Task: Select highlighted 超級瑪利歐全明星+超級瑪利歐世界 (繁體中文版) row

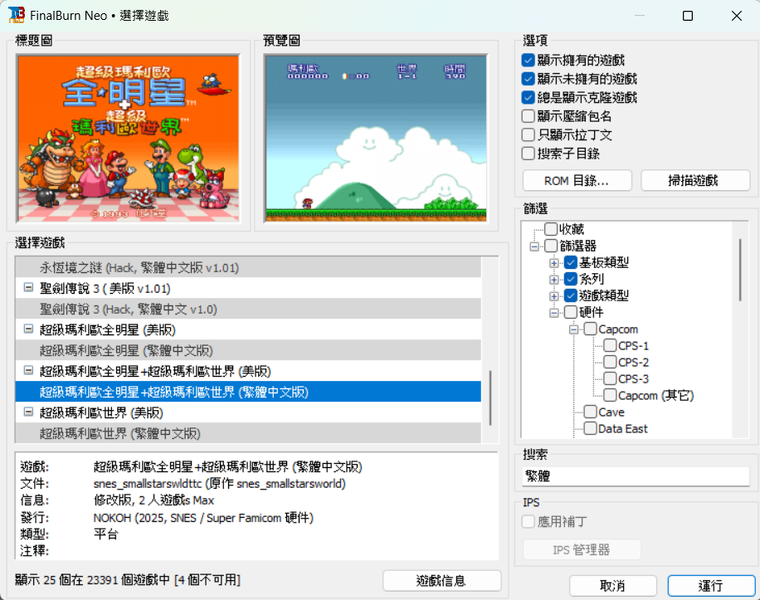Action: [x=248, y=392]
